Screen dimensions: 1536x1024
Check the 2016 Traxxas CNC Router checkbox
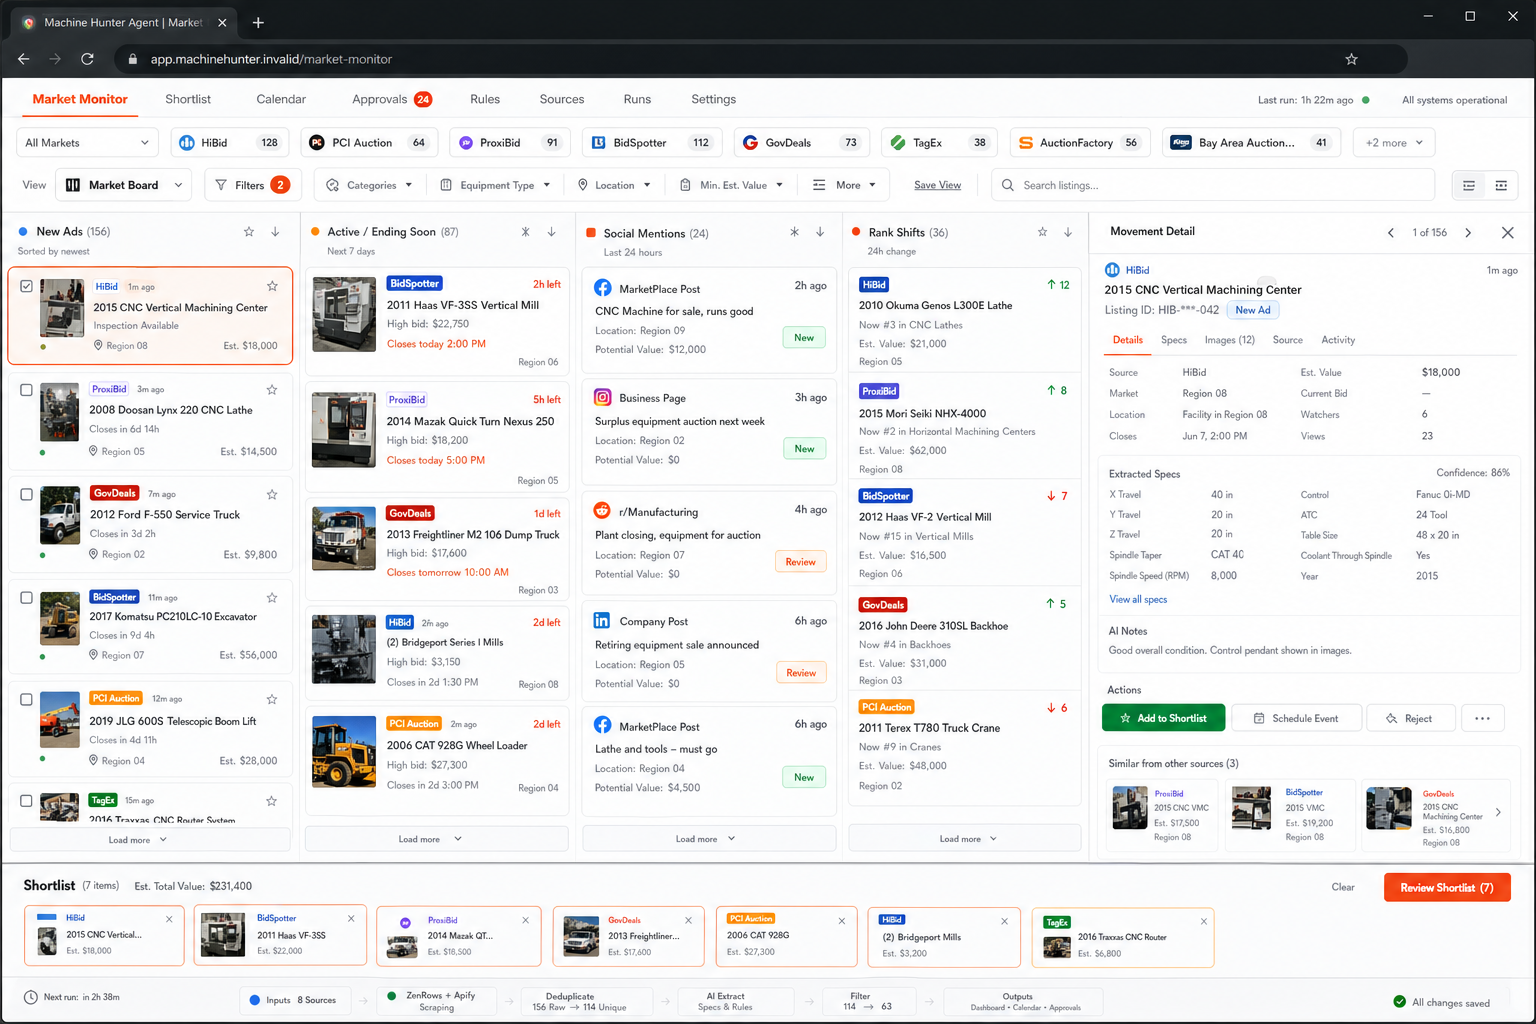pos(26,801)
